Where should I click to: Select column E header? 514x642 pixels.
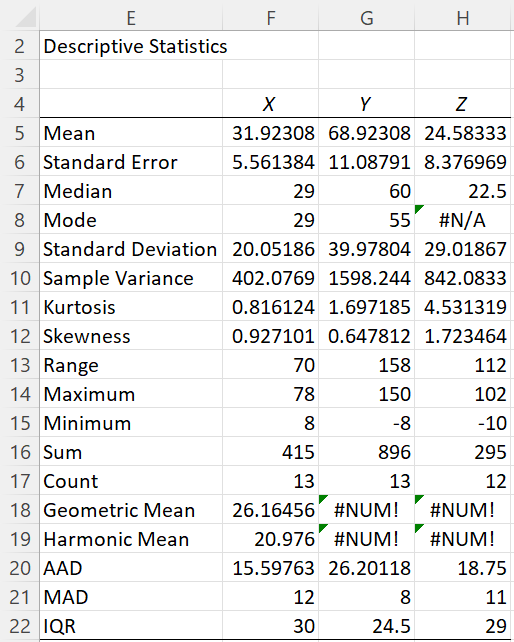pyautogui.click(x=131, y=18)
